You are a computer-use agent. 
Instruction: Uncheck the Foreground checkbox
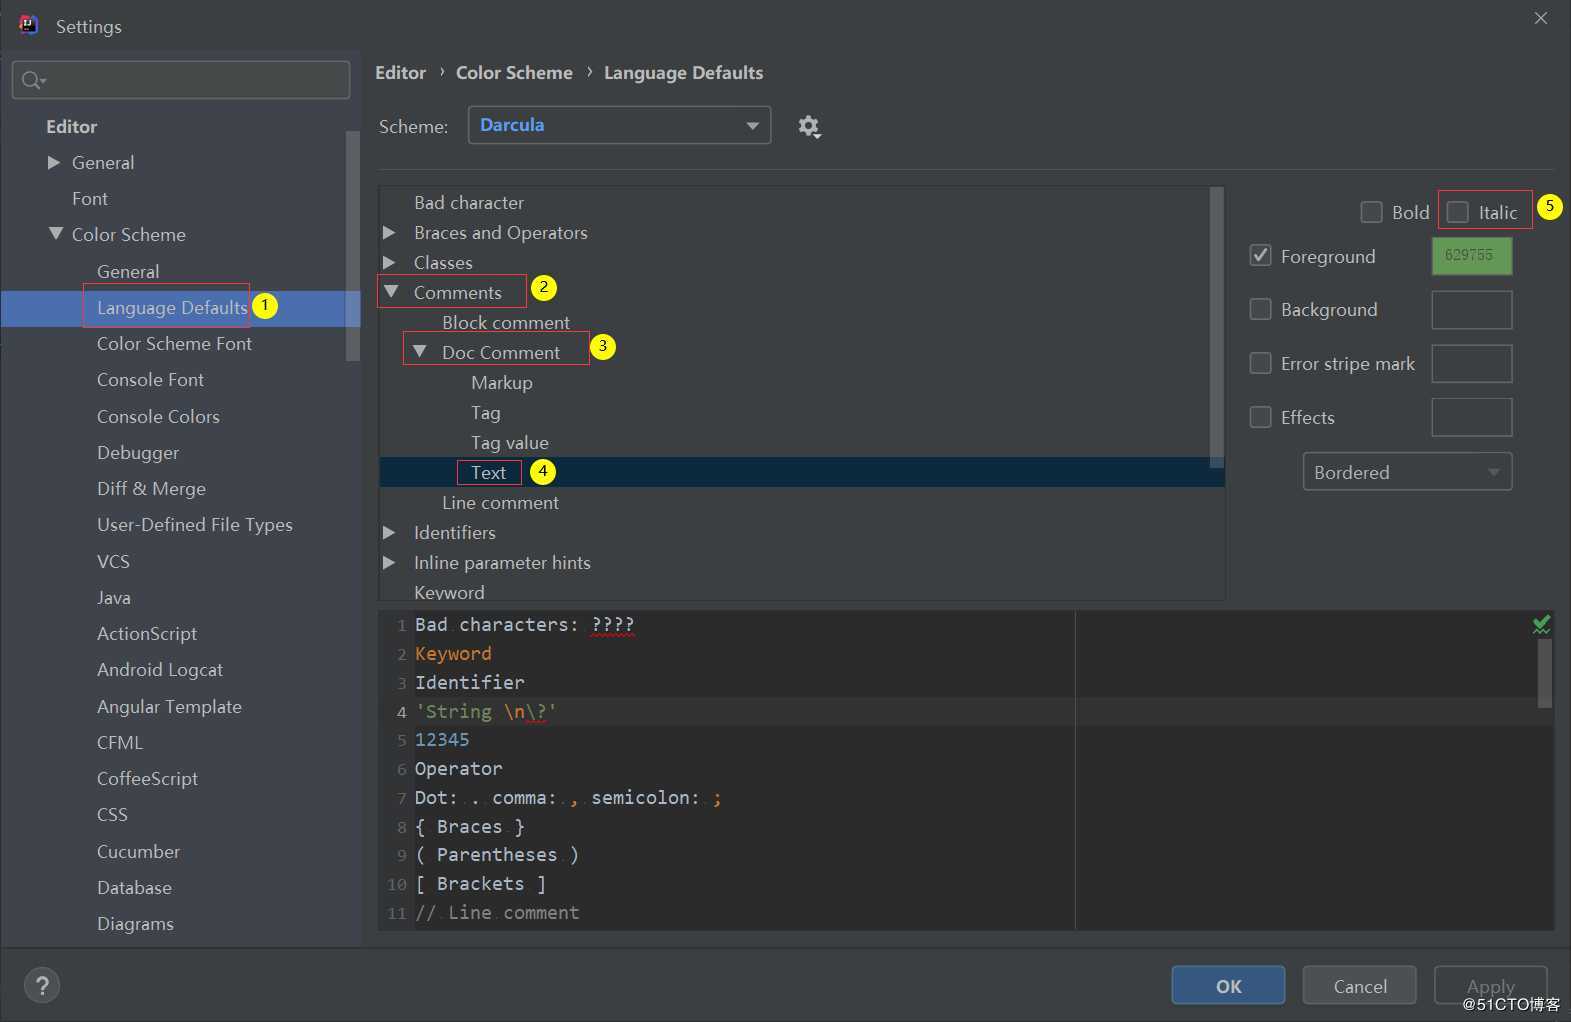click(1261, 256)
